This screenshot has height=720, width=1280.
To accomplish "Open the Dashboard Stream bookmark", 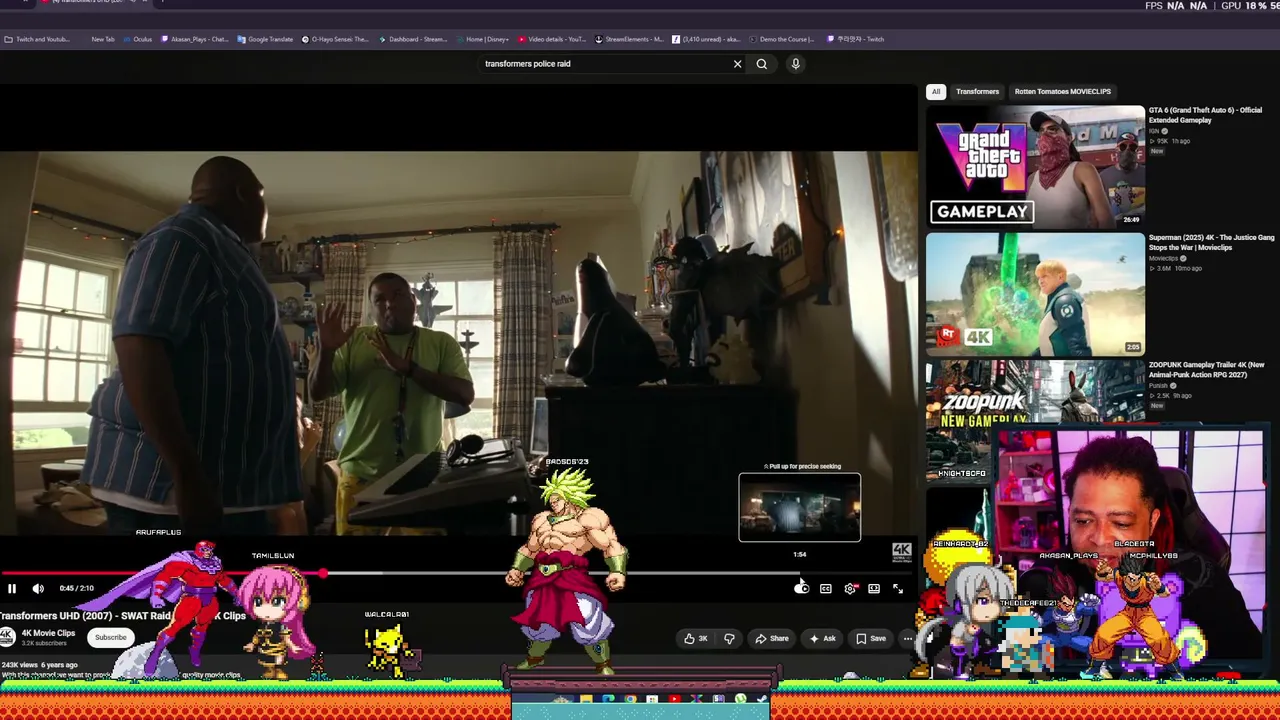I will coord(412,40).
